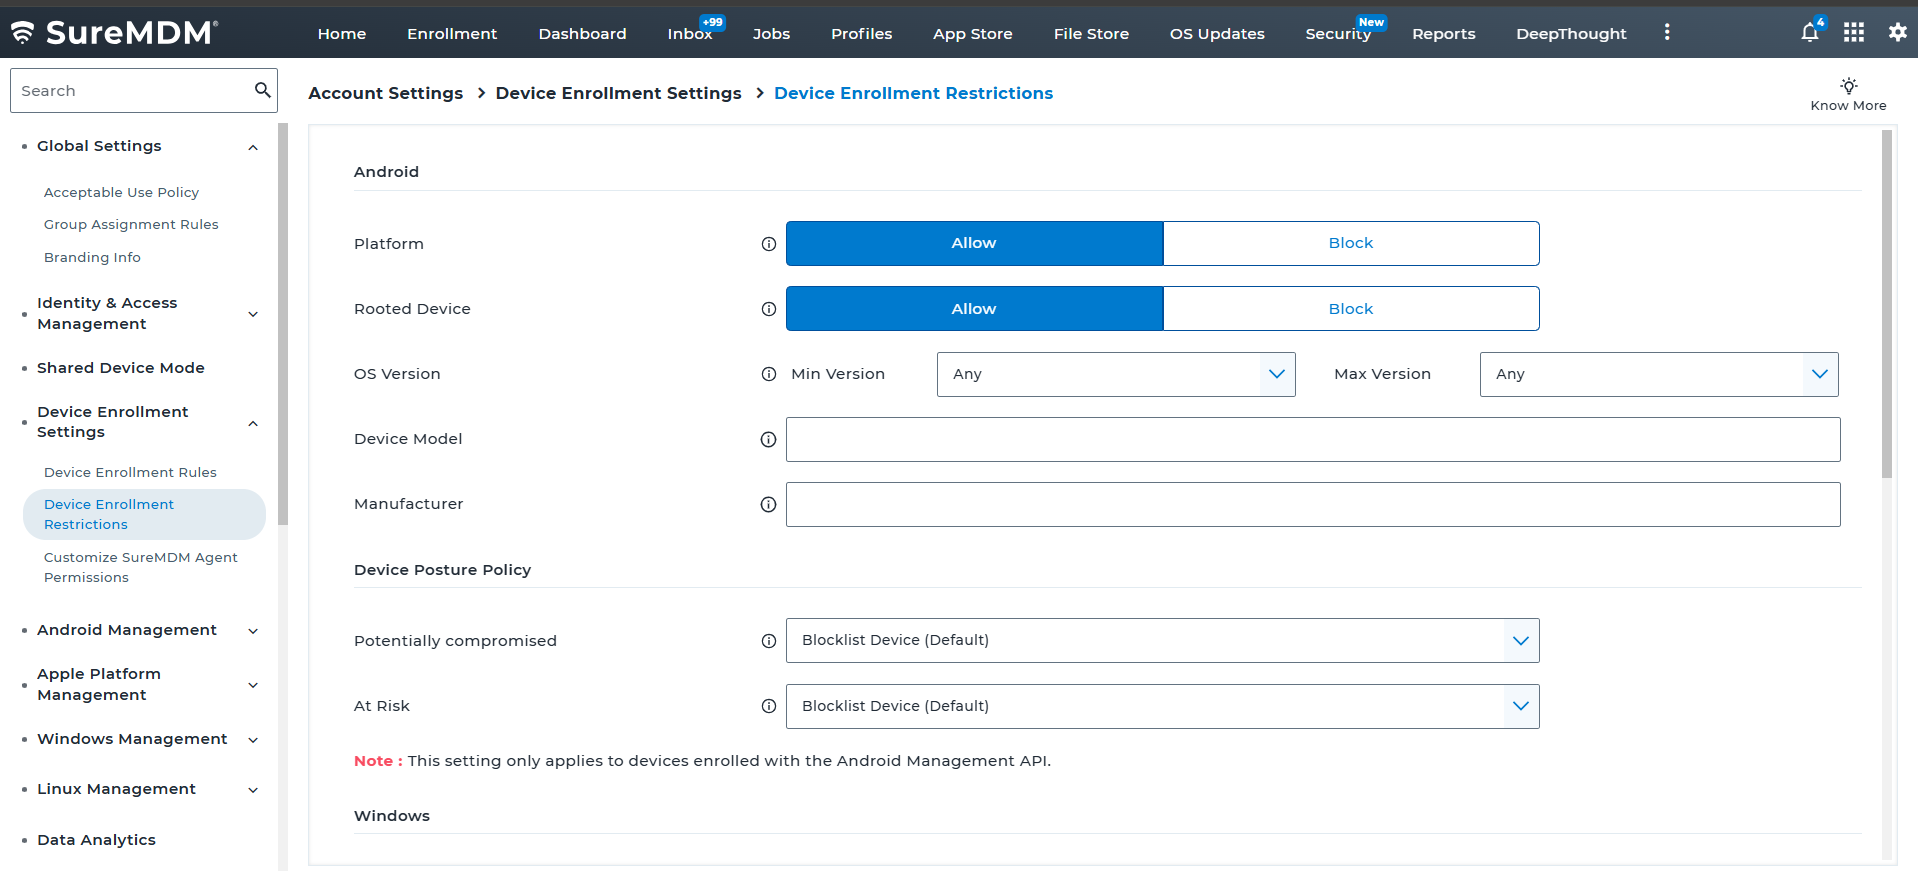
Task: Open the apps grid launcher icon
Action: (x=1853, y=33)
